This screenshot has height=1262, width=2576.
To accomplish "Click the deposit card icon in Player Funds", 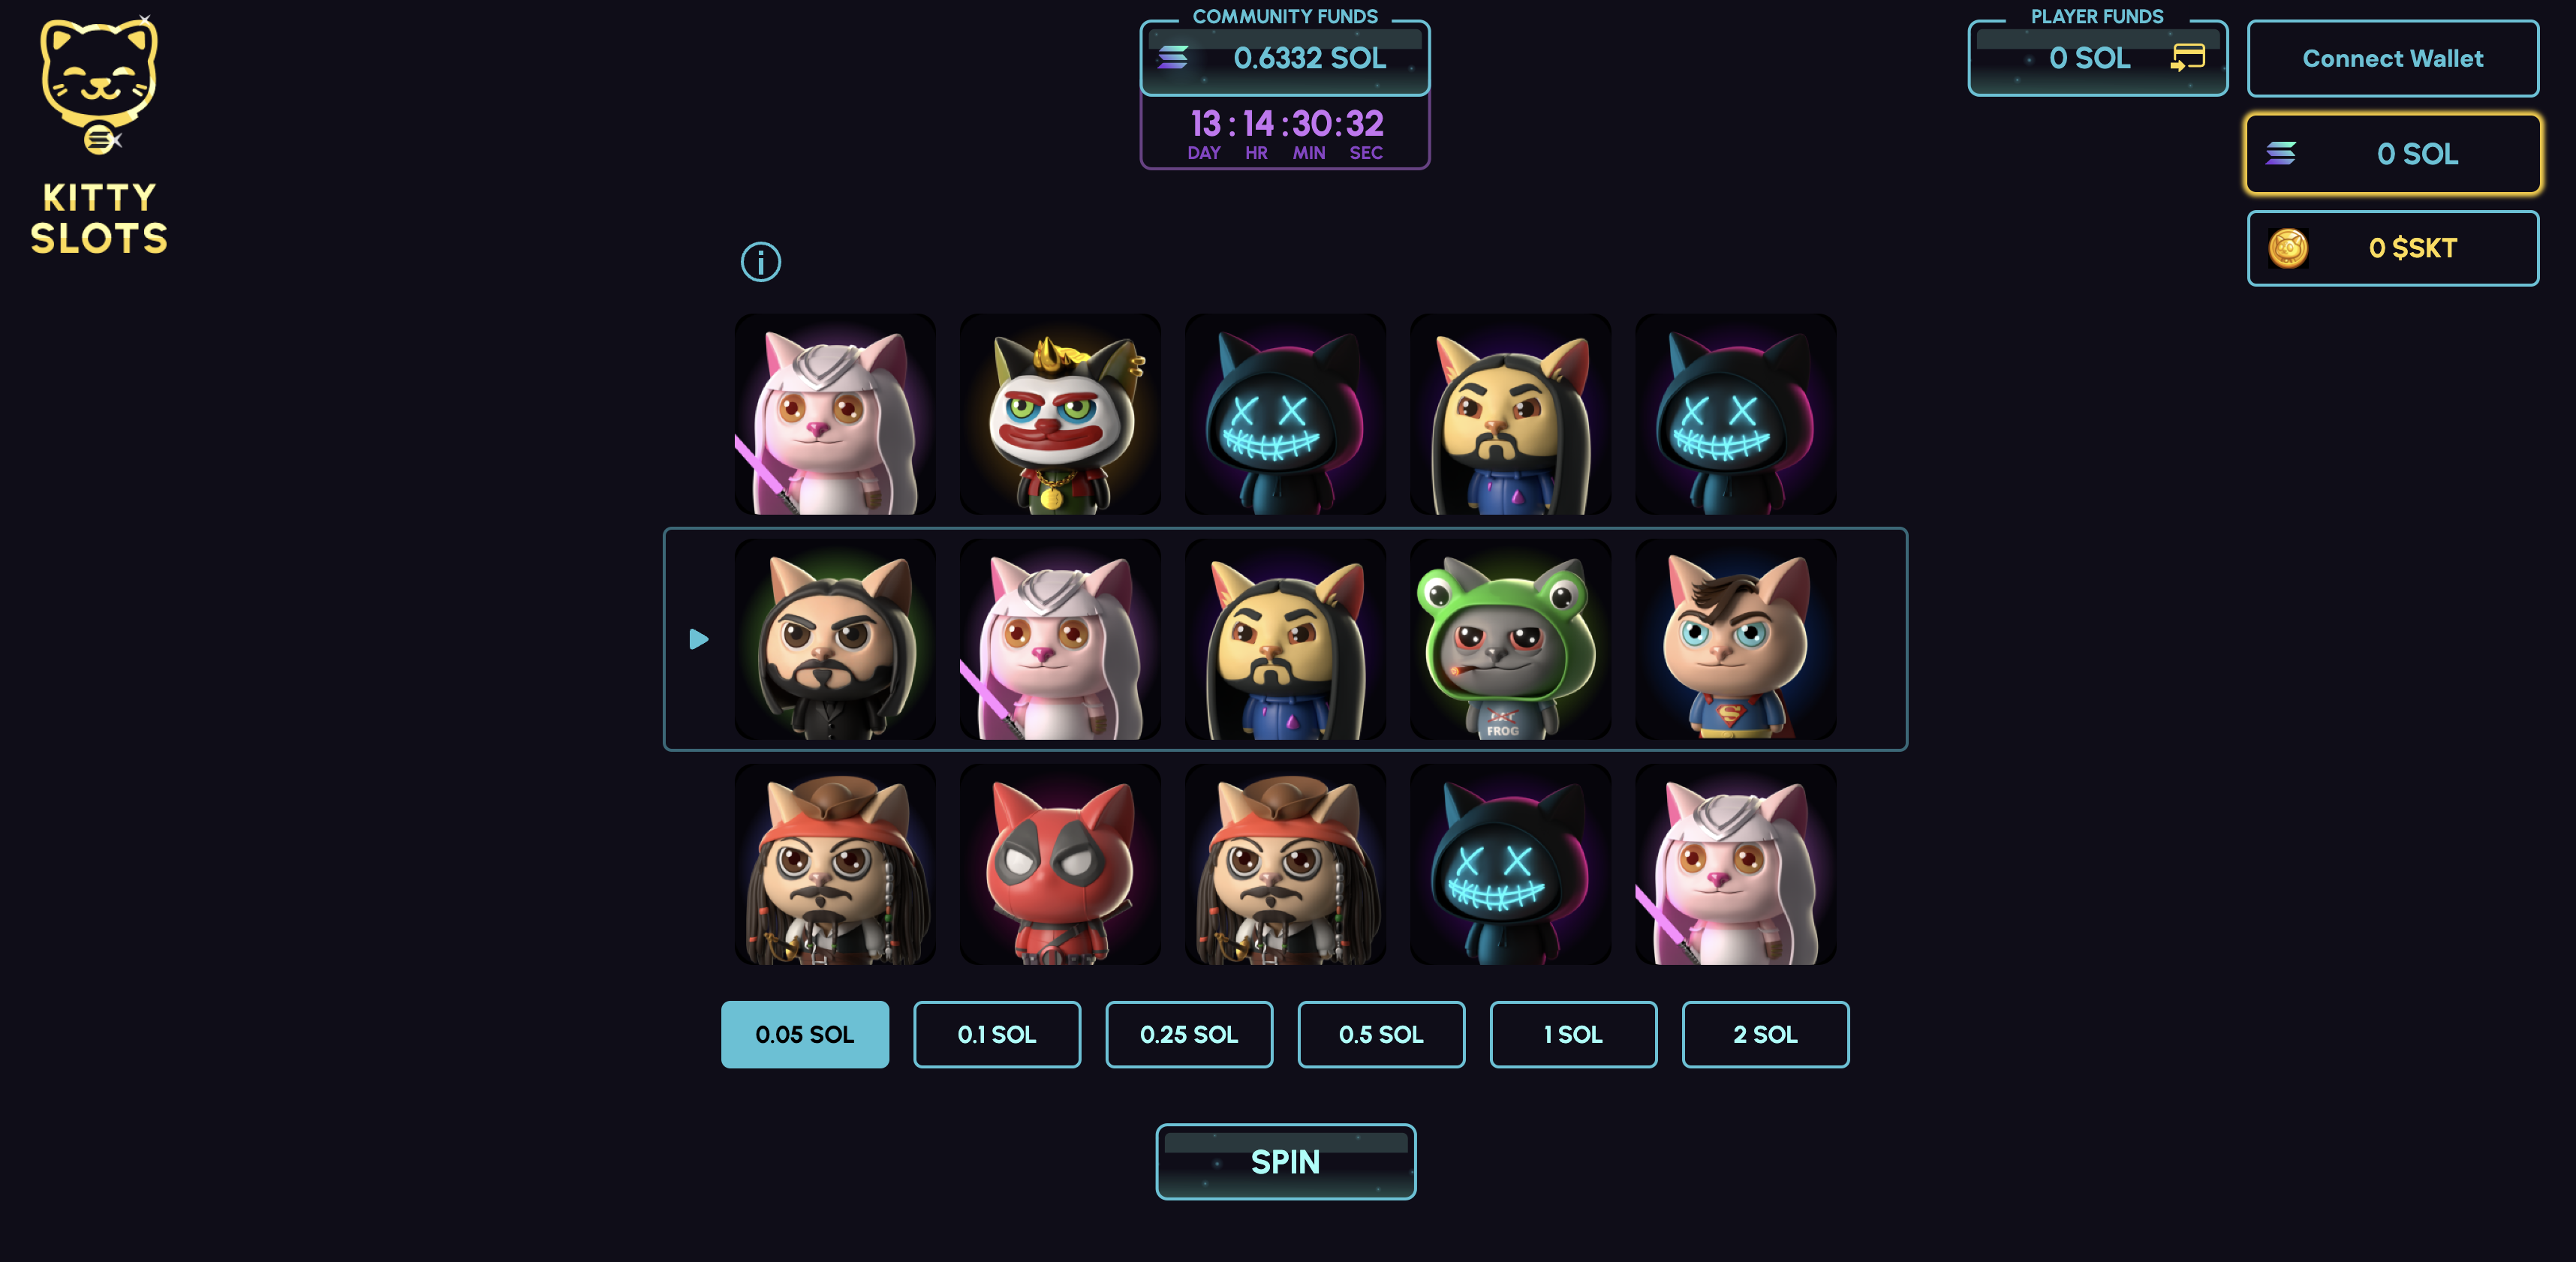I will pos(2187,57).
